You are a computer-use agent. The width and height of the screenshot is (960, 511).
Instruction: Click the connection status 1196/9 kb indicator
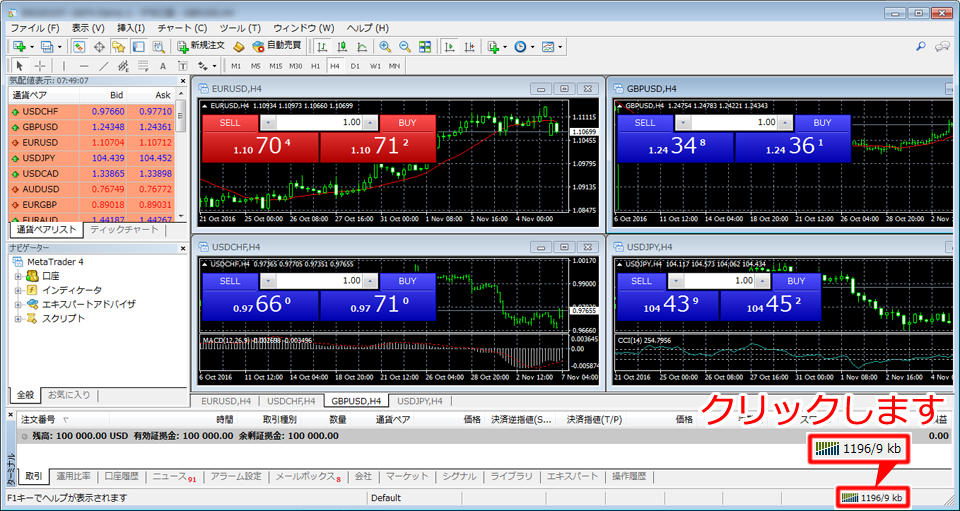tap(873, 497)
